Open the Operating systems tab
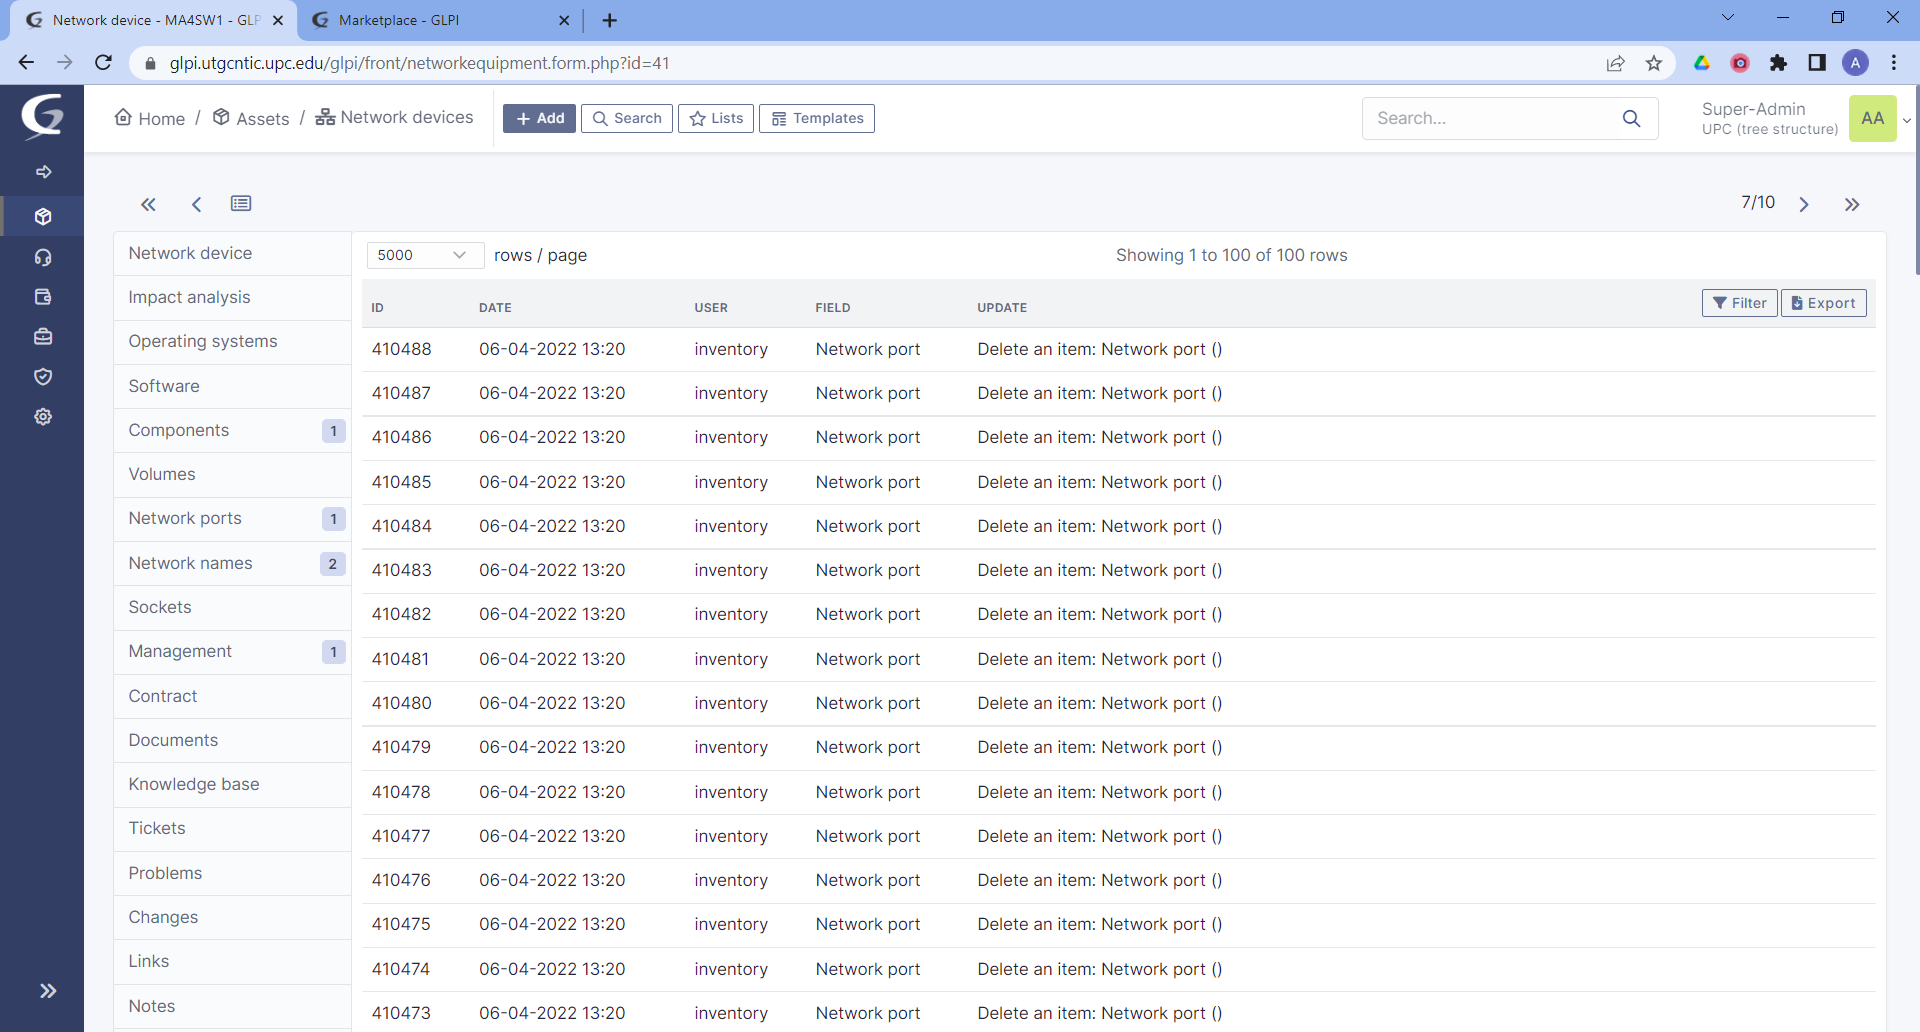 232,342
